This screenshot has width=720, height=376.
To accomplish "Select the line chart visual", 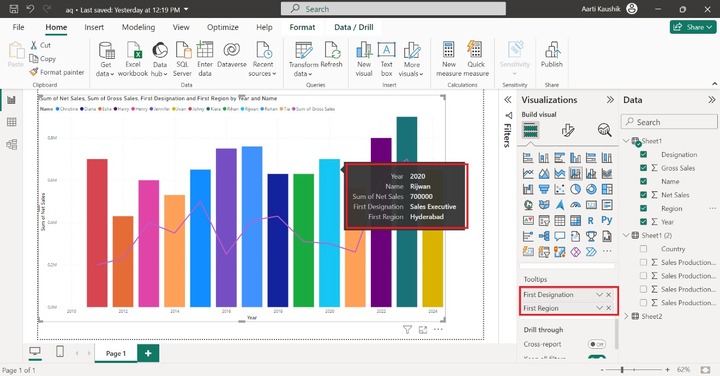I will coord(528,174).
